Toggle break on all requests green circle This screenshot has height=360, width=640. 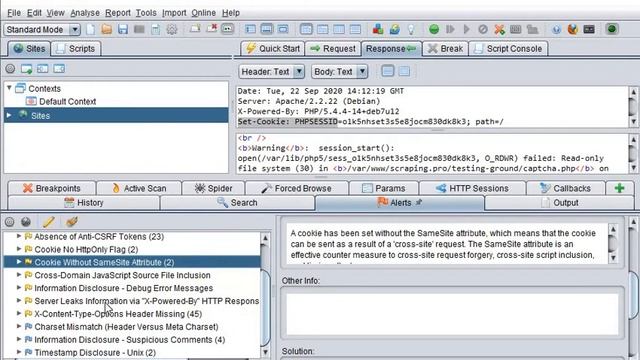point(434,29)
